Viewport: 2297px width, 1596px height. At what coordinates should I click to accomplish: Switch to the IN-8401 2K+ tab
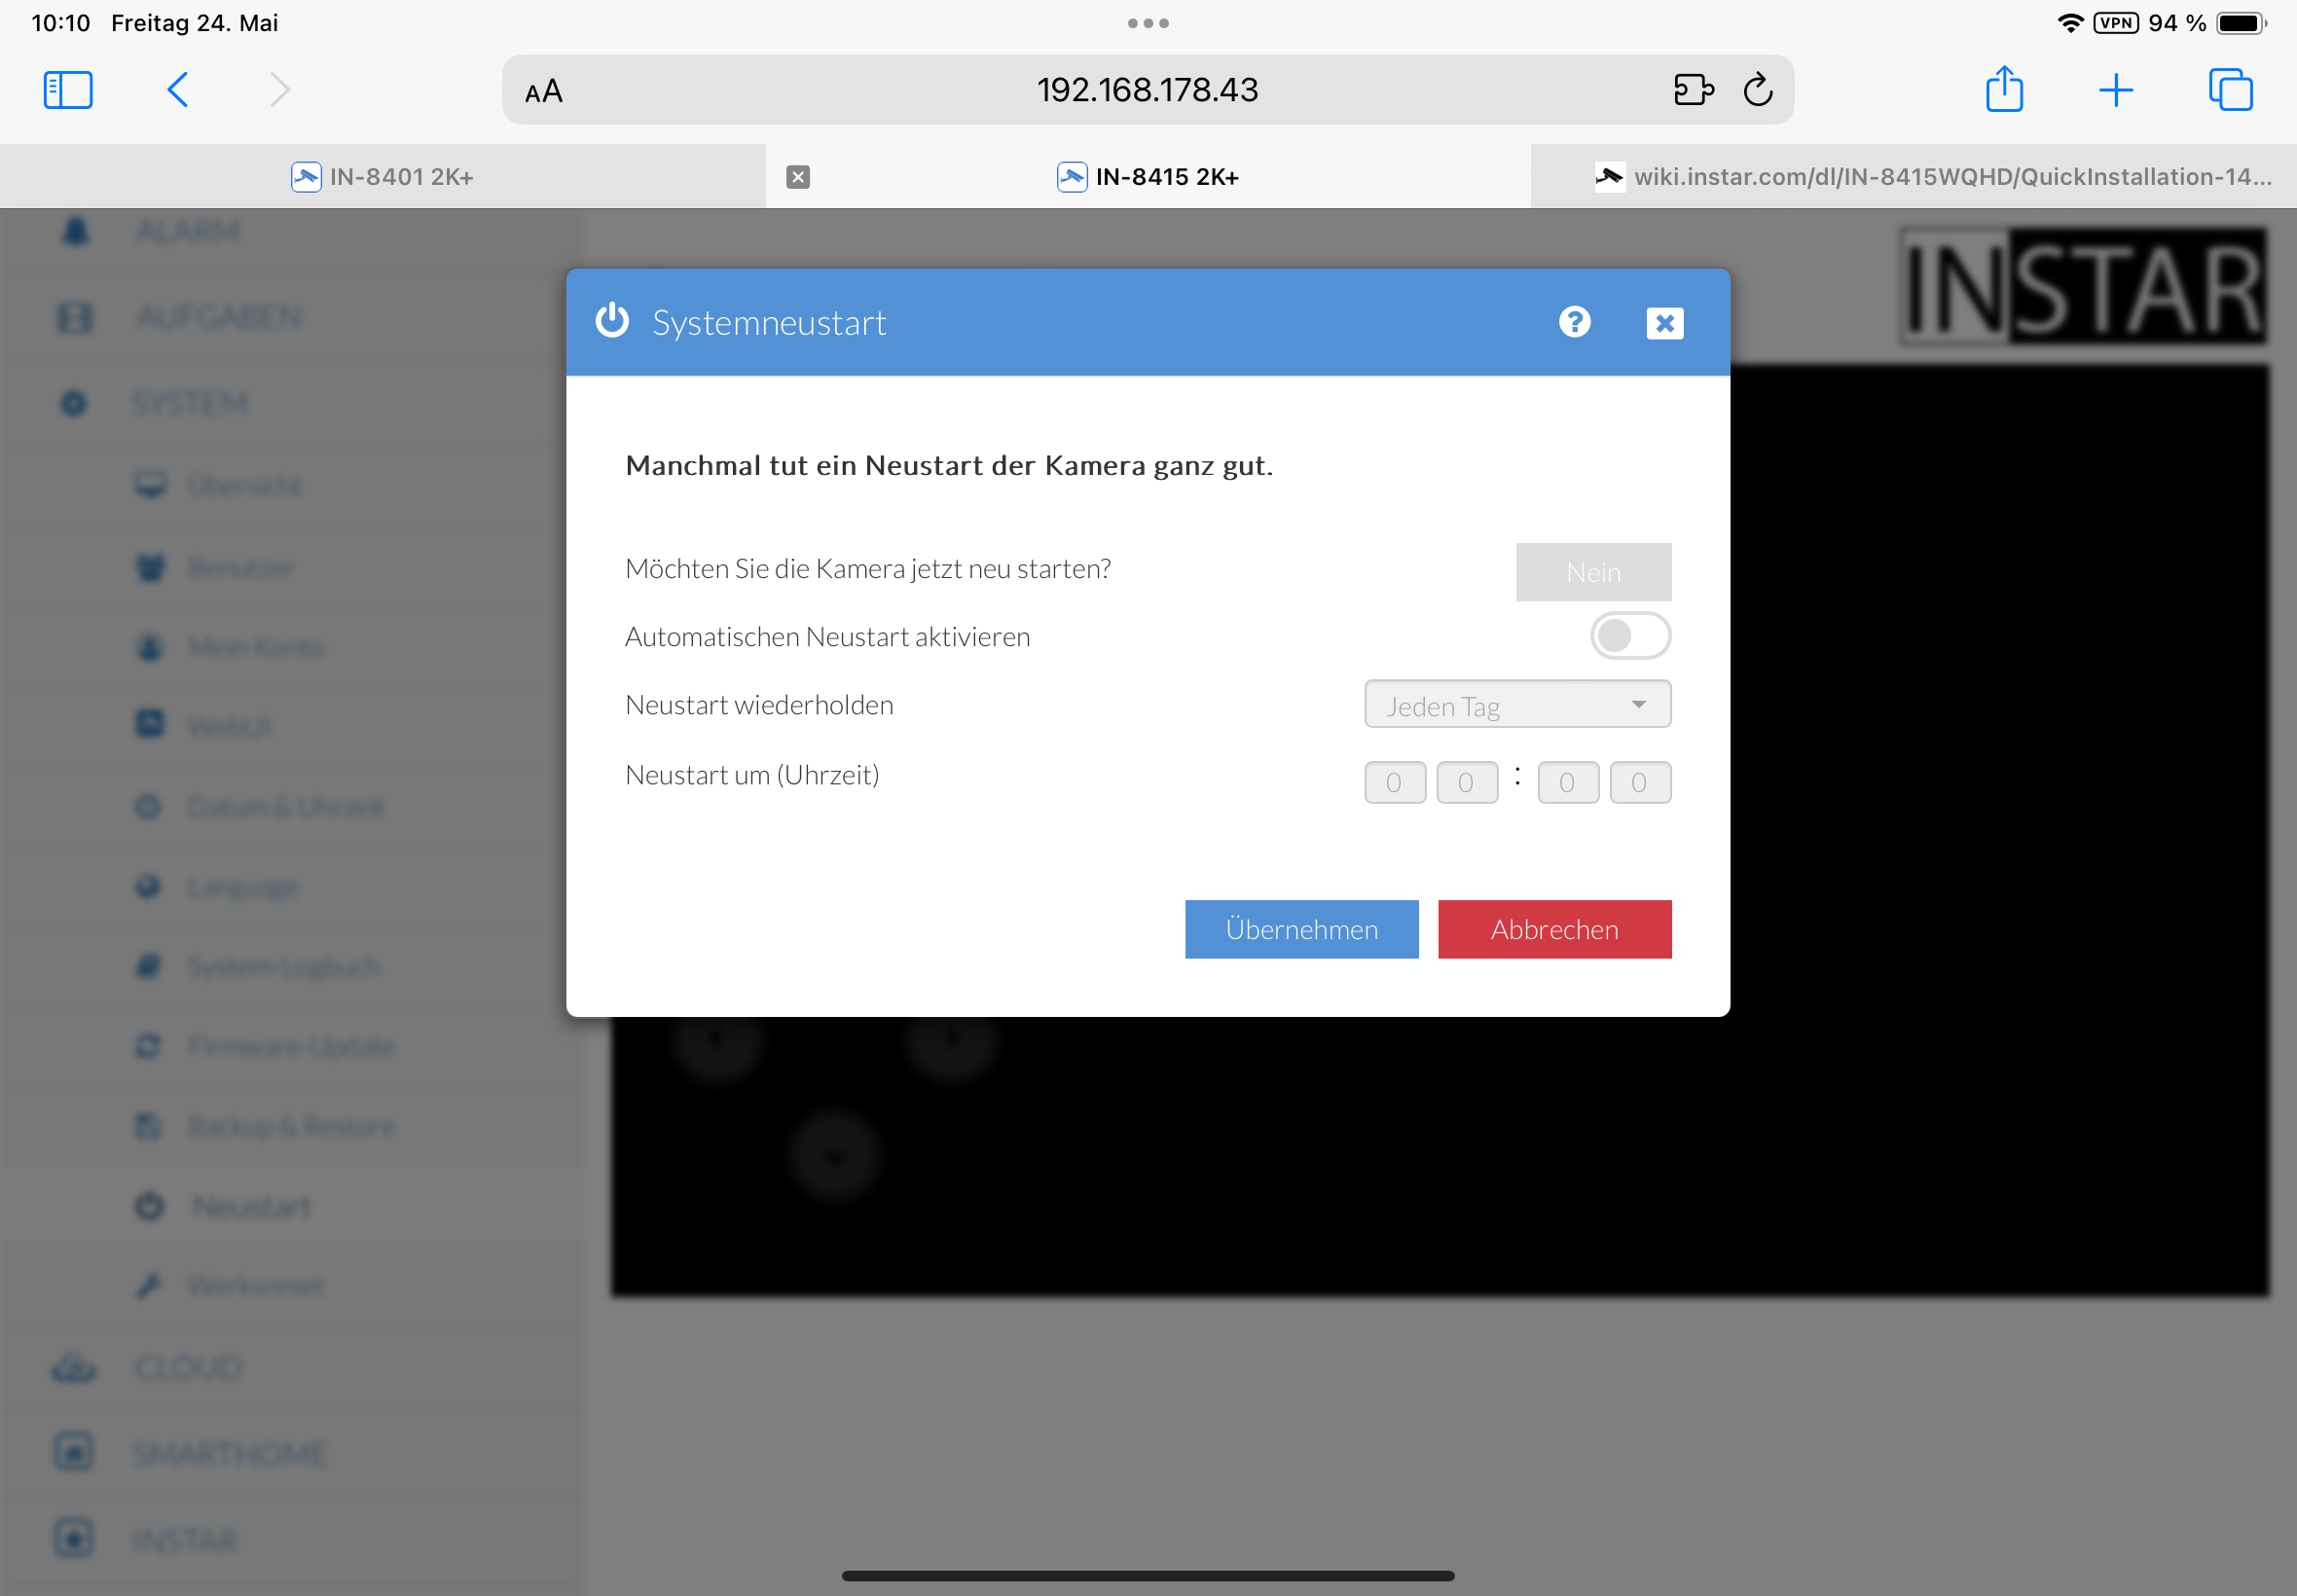(x=382, y=177)
